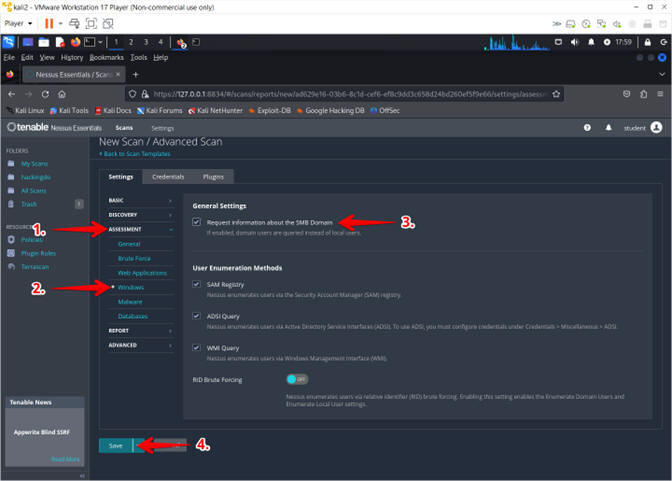The width and height of the screenshot is (672, 481).
Task: Close the Nessus Essentials browser tab
Action: (x=118, y=75)
